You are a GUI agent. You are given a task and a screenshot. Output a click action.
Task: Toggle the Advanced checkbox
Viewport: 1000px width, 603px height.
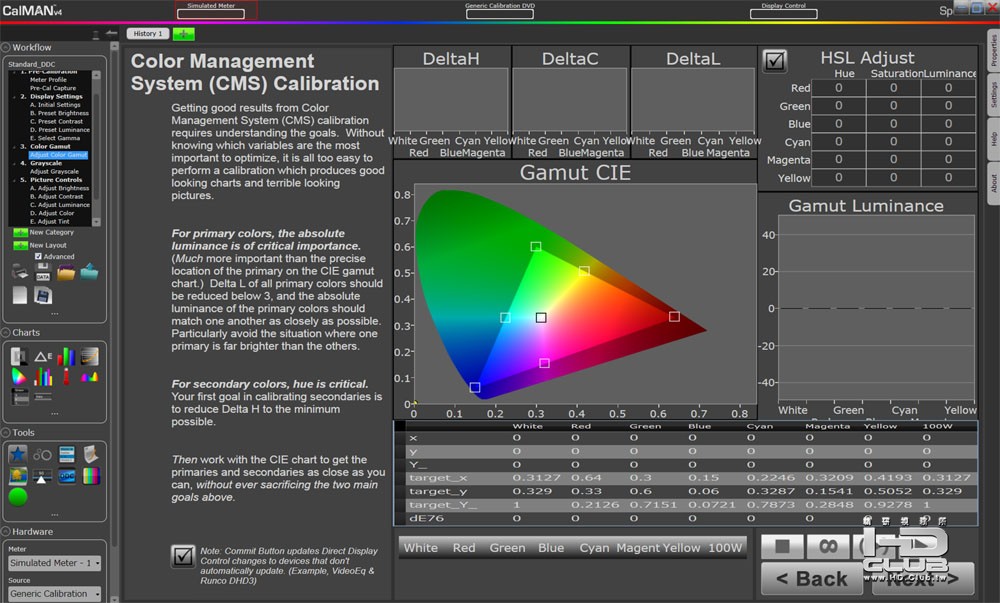tap(39, 256)
